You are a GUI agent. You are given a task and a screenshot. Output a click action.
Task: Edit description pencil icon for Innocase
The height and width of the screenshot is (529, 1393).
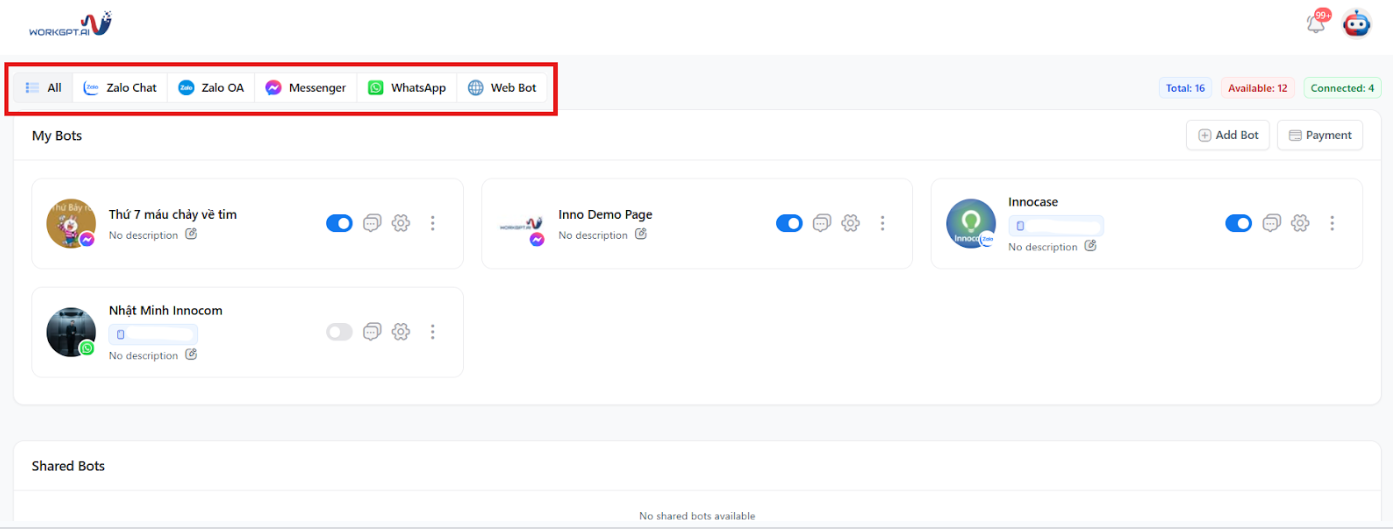[1090, 246]
